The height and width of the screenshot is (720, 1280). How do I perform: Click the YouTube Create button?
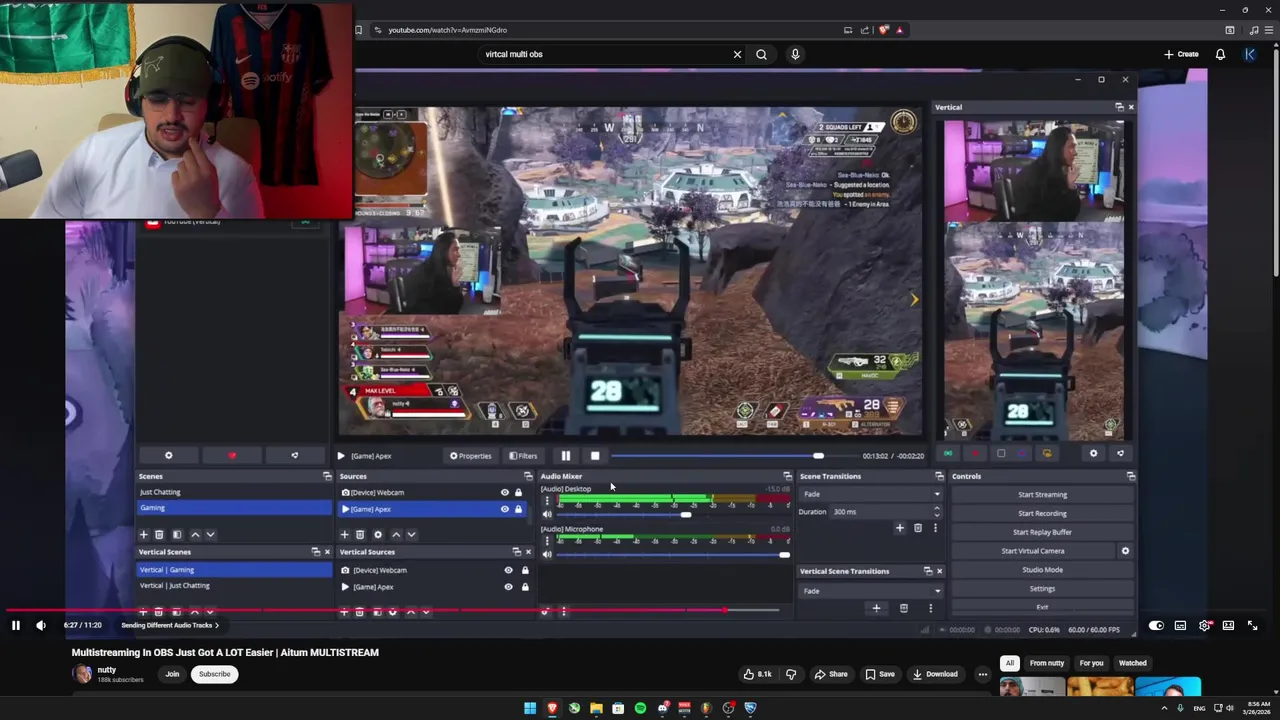[x=1181, y=54]
